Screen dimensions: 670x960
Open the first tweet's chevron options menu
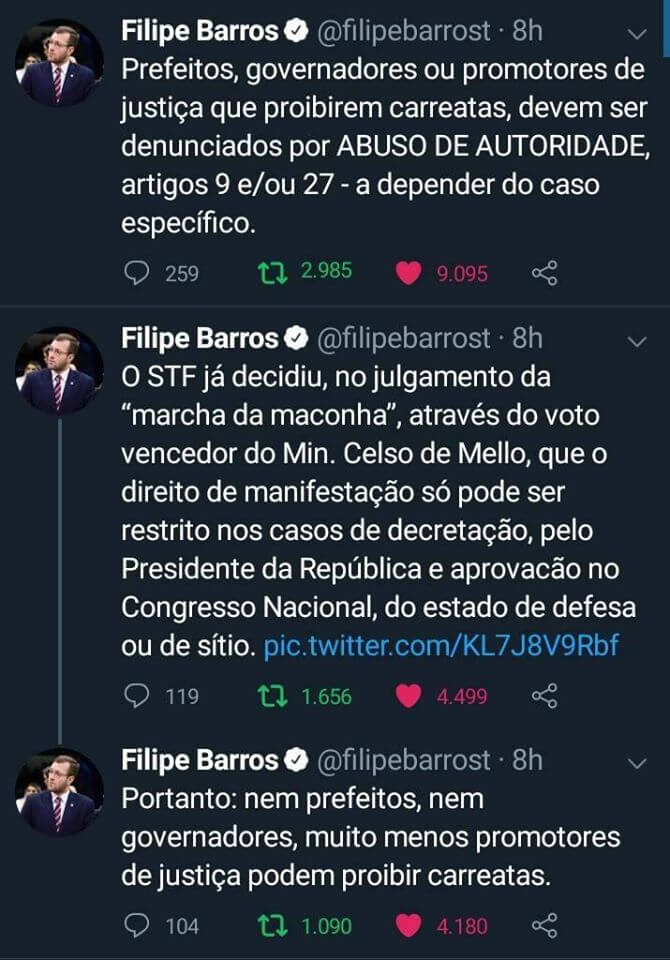[637, 34]
